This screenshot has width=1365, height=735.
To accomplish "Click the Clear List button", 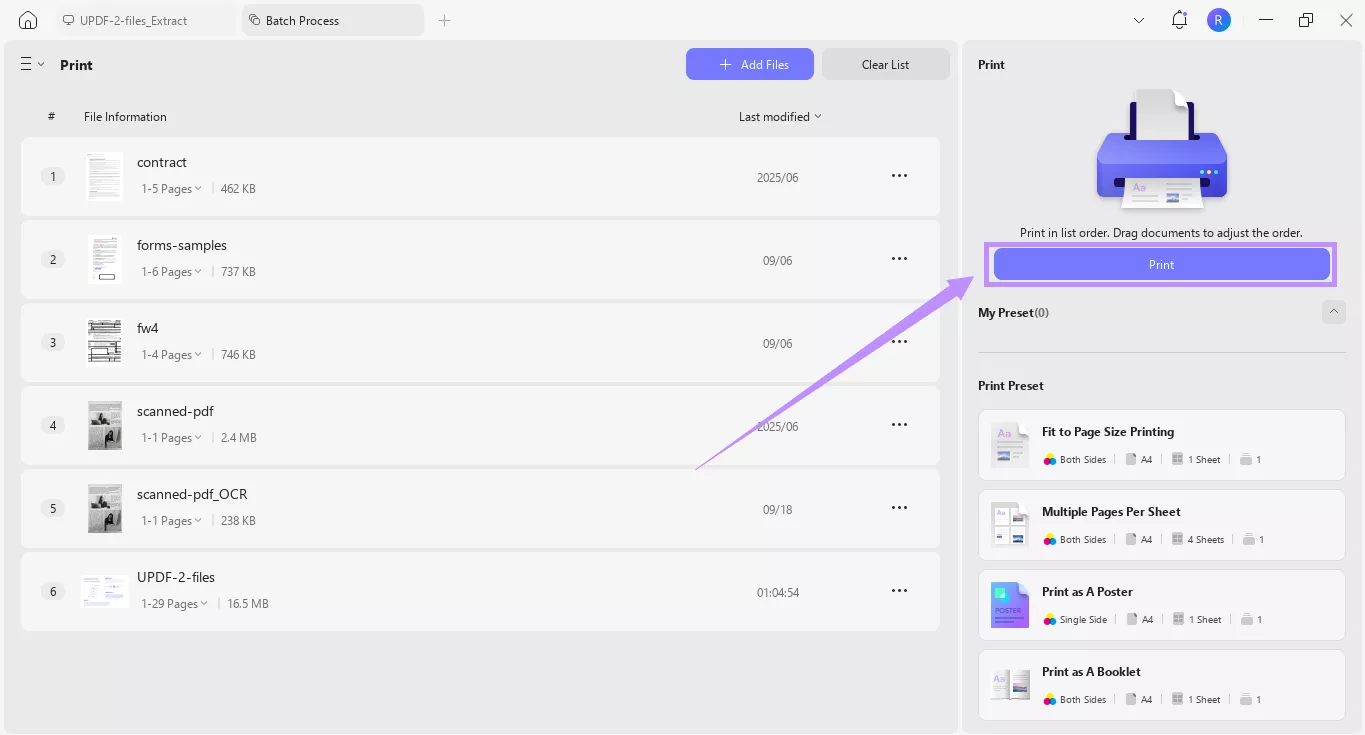I will [885, 64].
